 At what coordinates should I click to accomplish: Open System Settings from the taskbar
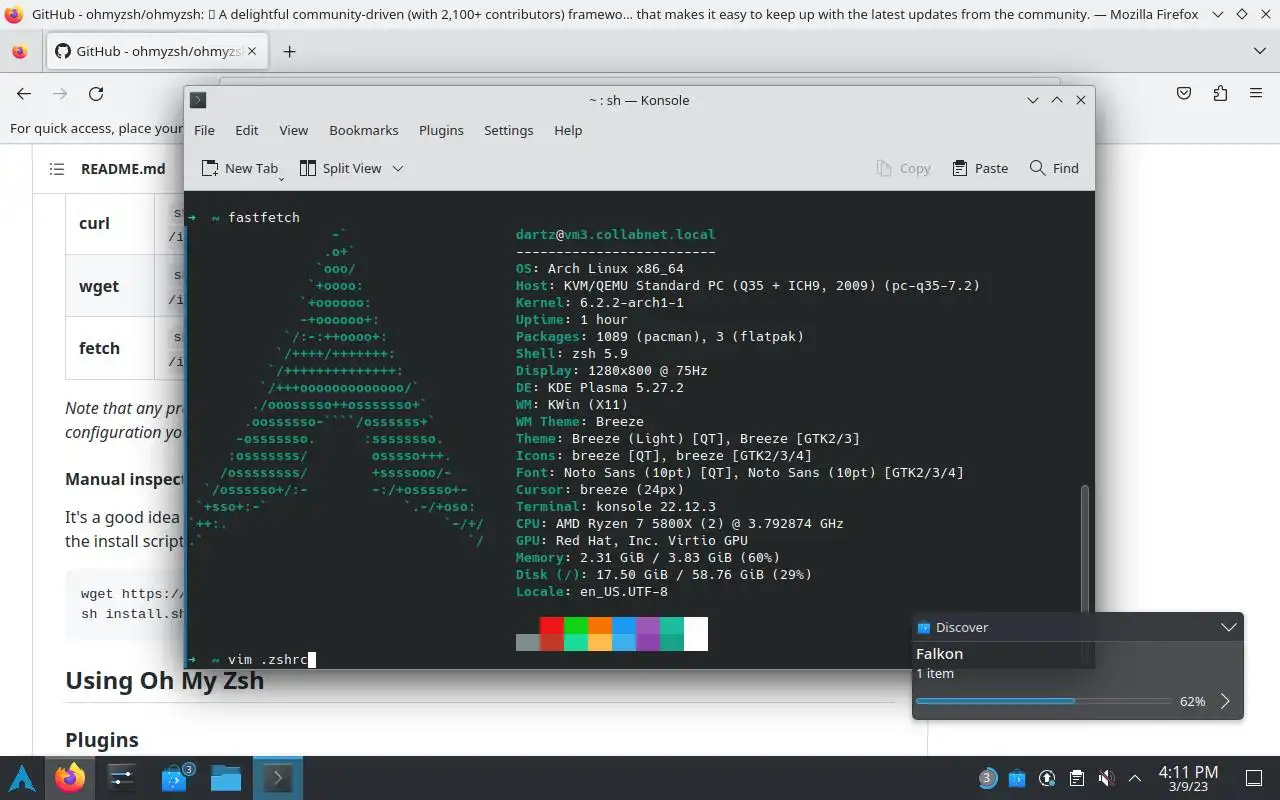pyautogui.click(x=122, y=778)
